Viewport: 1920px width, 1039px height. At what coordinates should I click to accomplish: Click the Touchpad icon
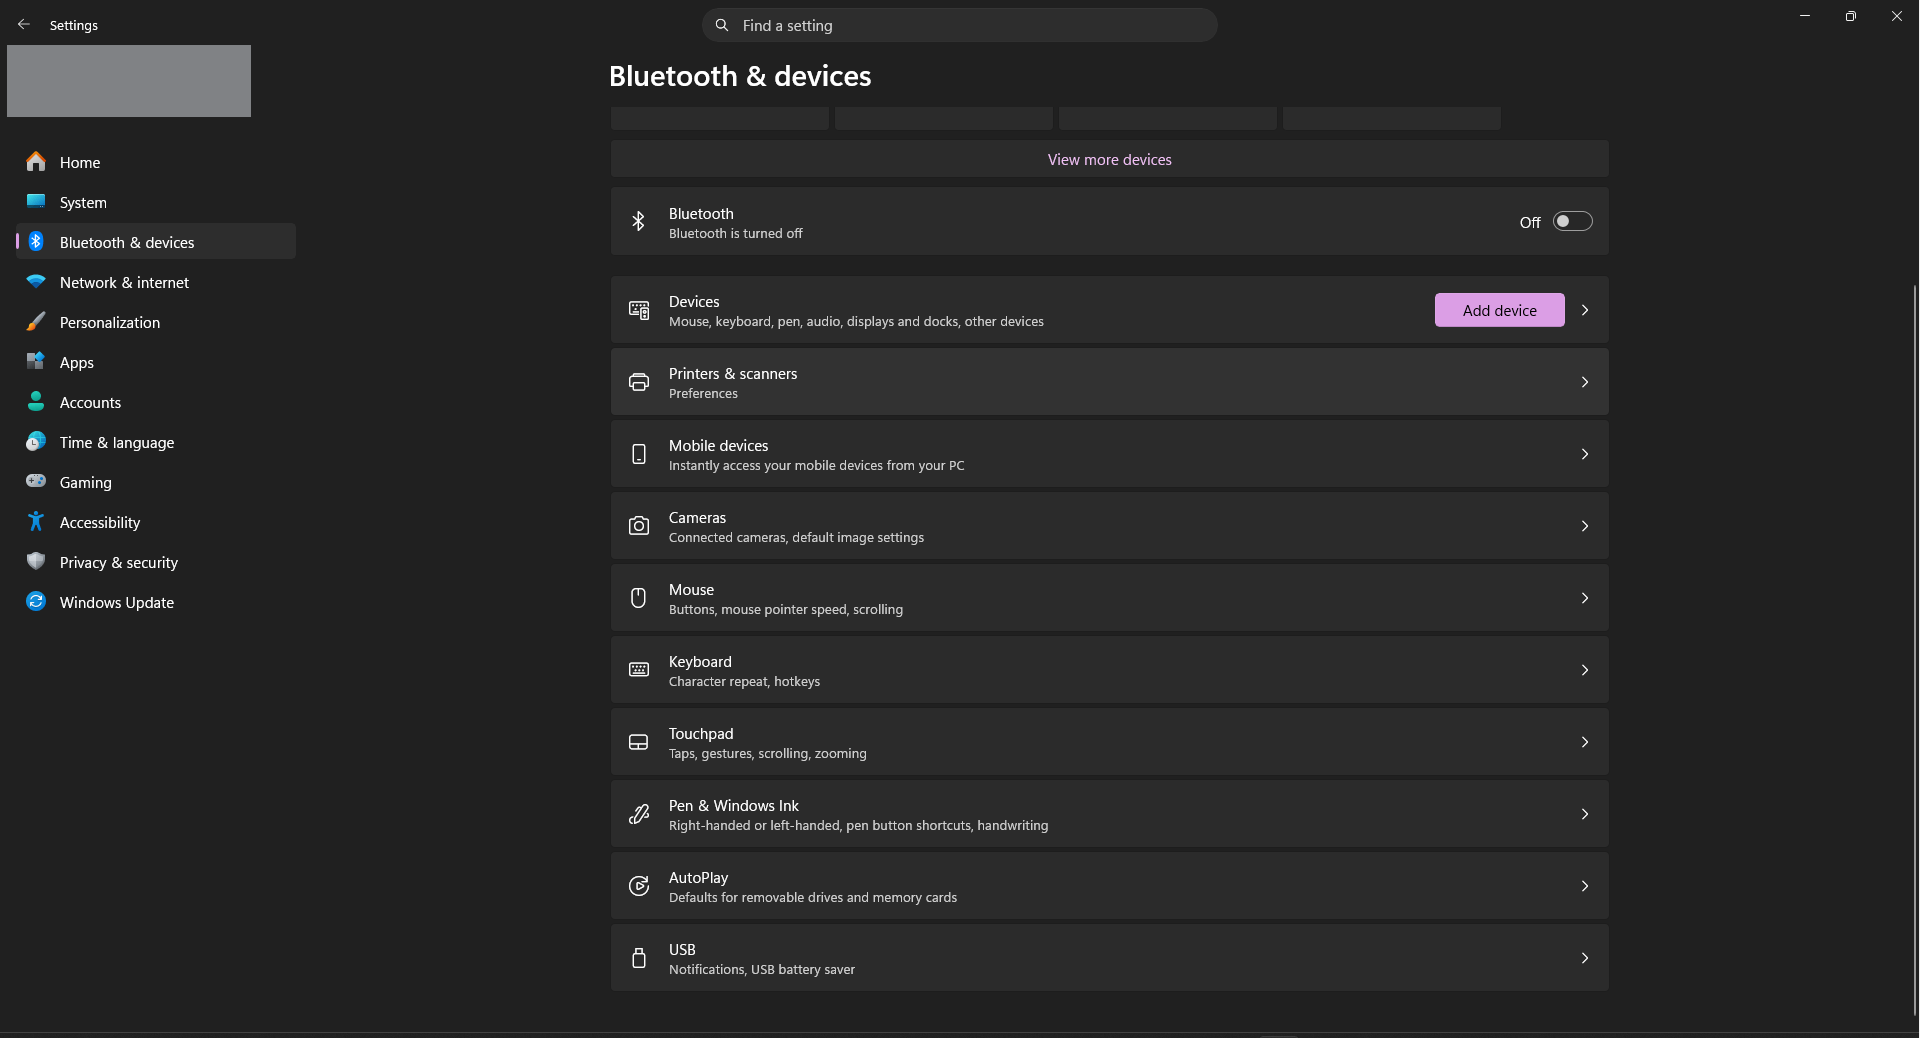point(638,742)
